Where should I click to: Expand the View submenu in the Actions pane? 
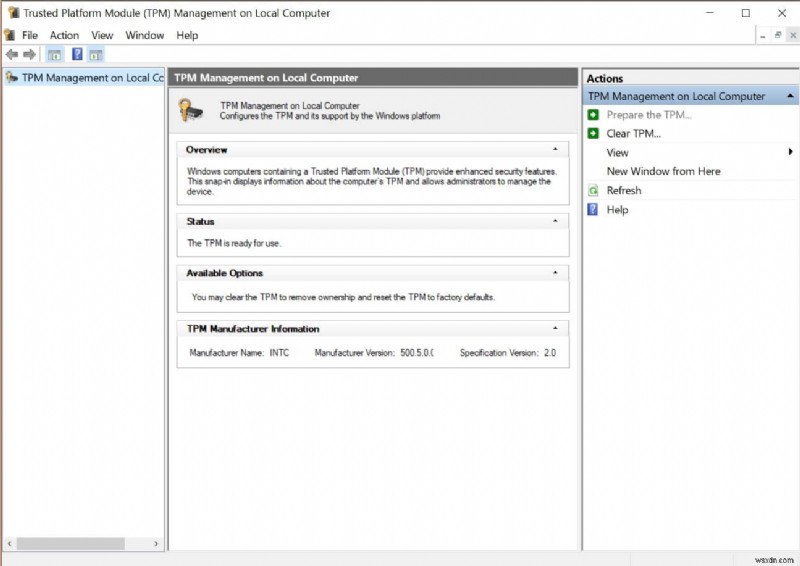click(790, 152)
